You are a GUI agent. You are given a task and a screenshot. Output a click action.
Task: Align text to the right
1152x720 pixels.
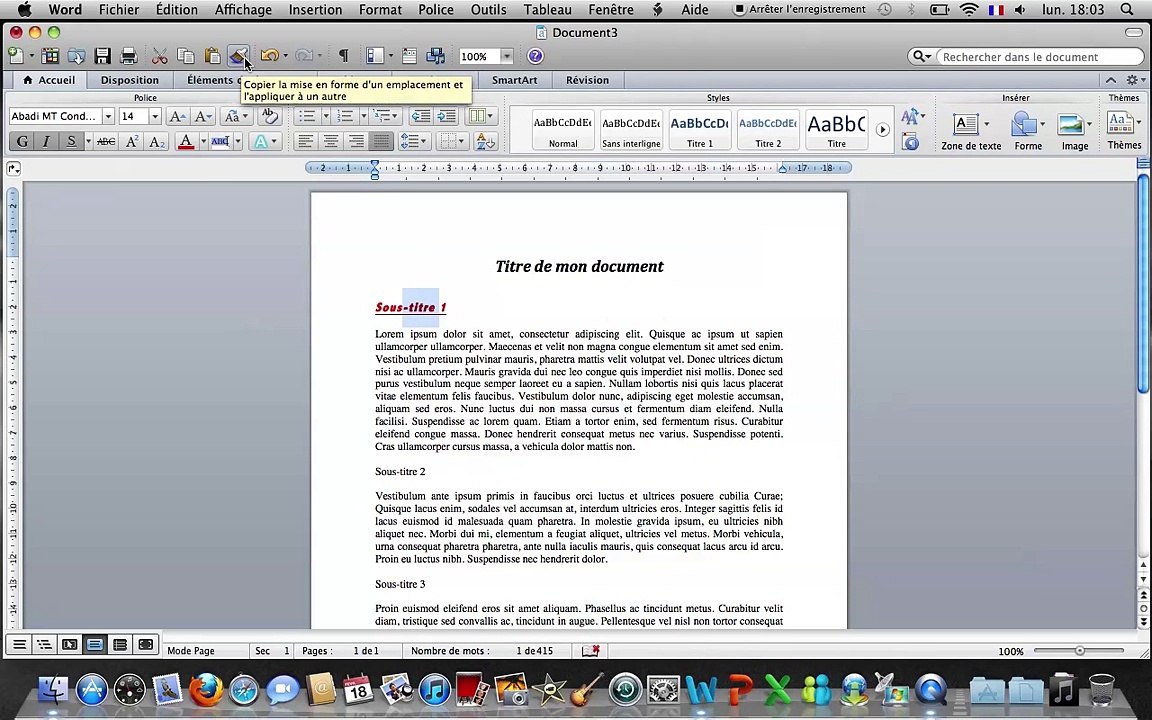356,141
